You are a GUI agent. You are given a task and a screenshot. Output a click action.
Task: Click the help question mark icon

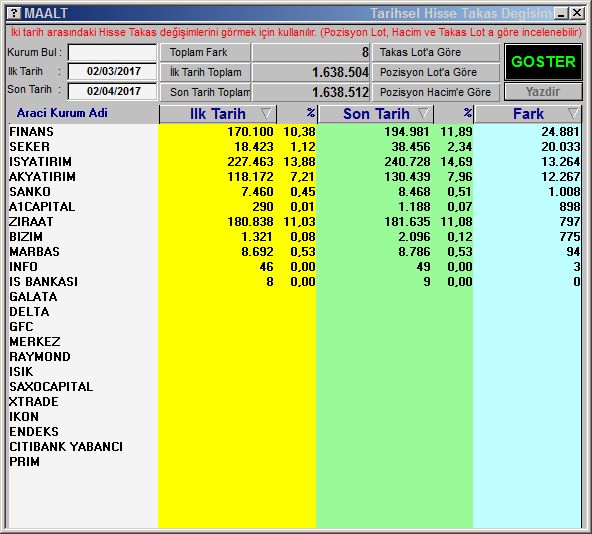tap(14, 13)
